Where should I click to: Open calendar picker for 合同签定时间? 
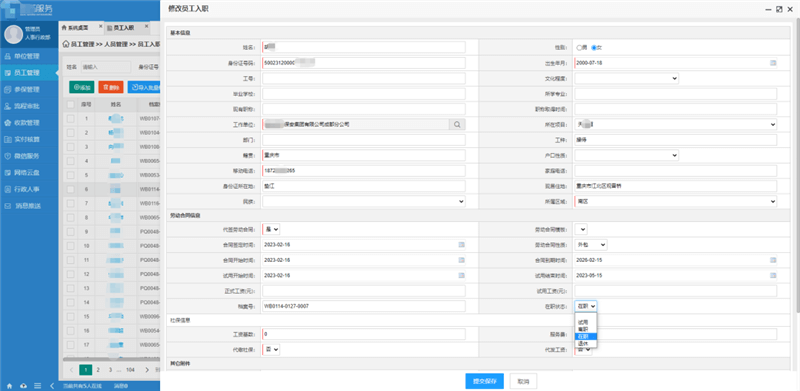pyautogui.click(x=462, y=245)
